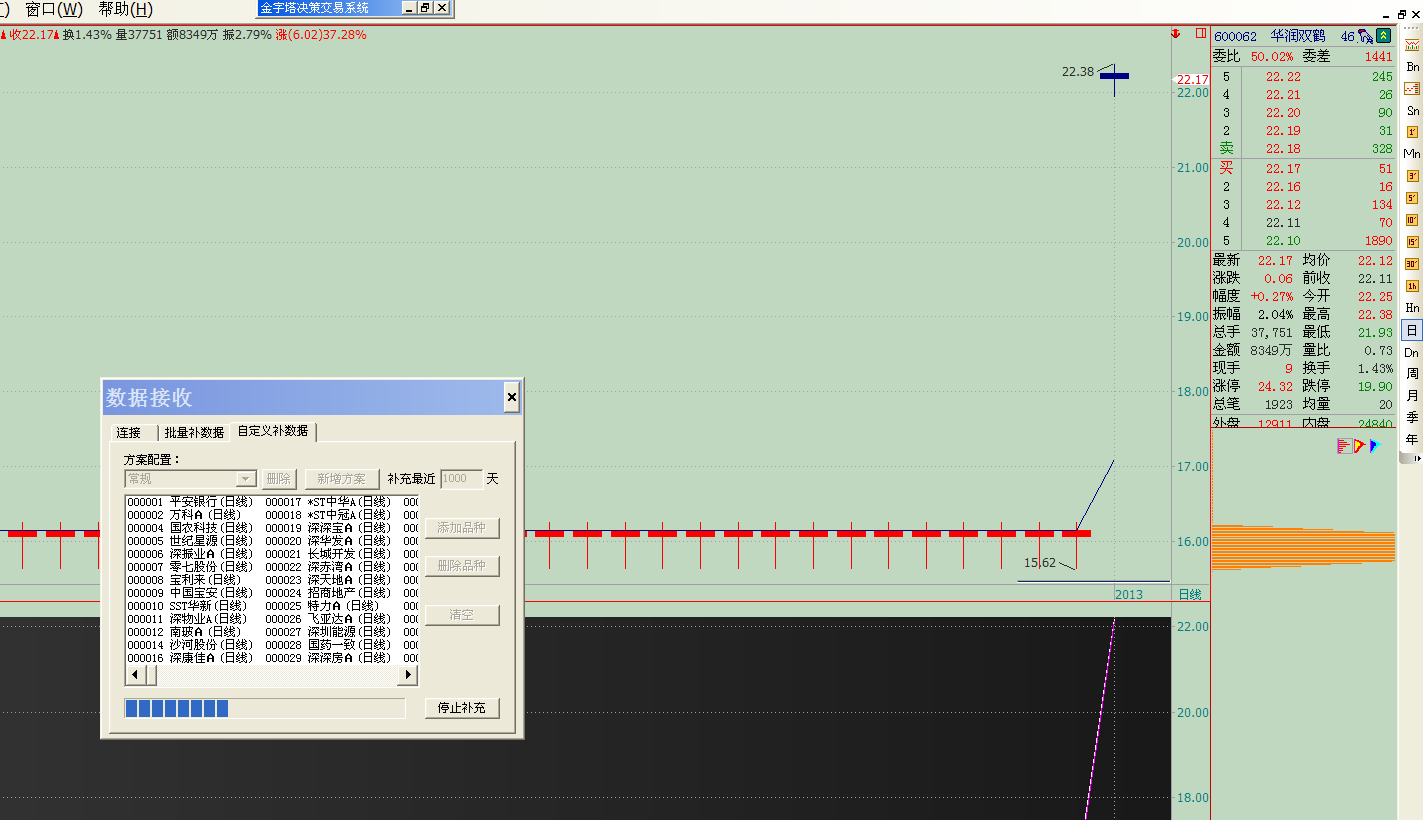Click the red down-arrow icon above price axis
This screenshot has width=1423, height=820.
[1175, 34]
